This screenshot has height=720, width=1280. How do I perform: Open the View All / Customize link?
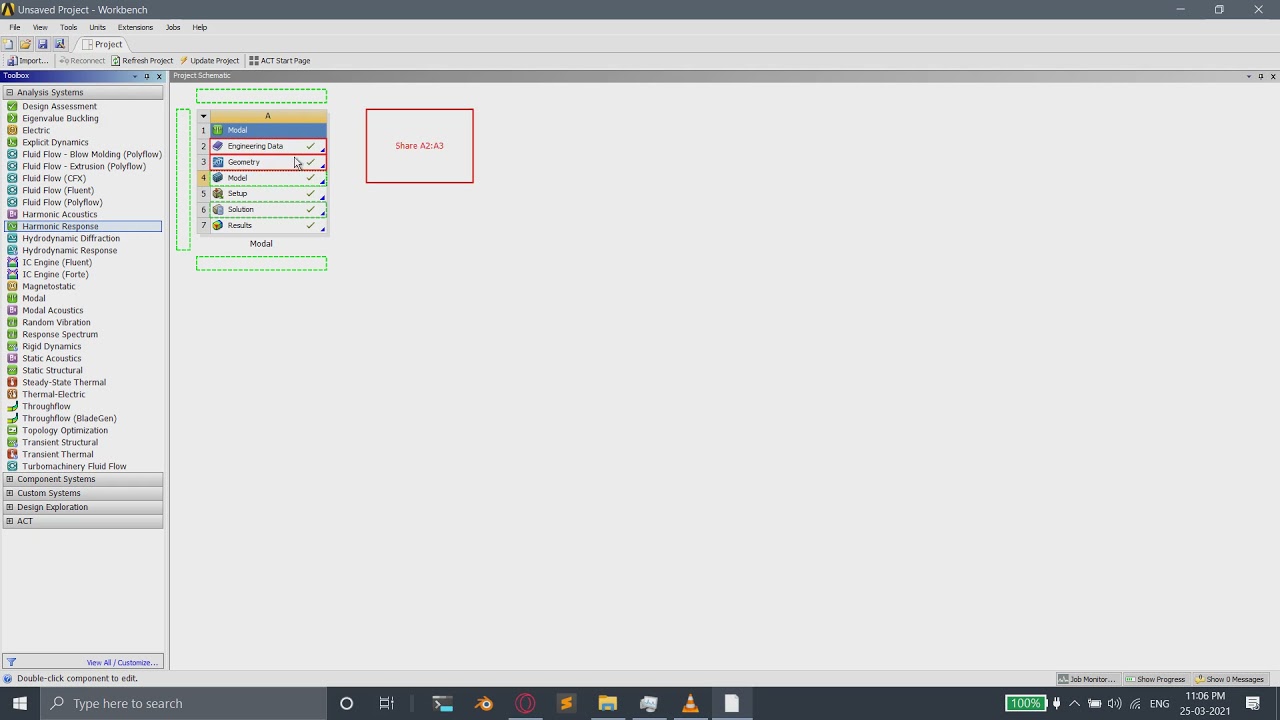(x=122, y=662)
